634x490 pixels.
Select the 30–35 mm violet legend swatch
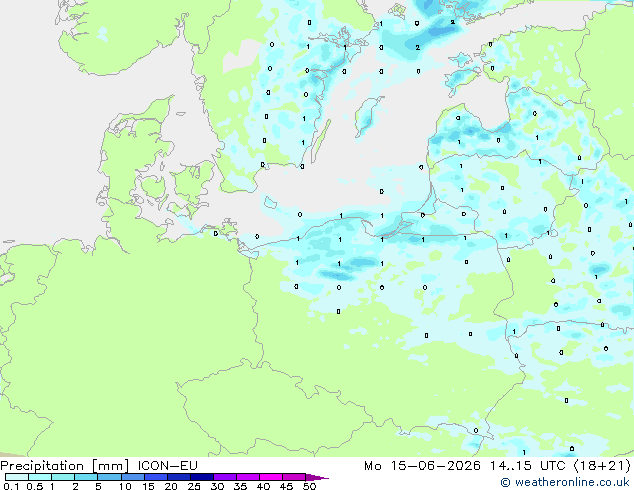coord(225,477)
